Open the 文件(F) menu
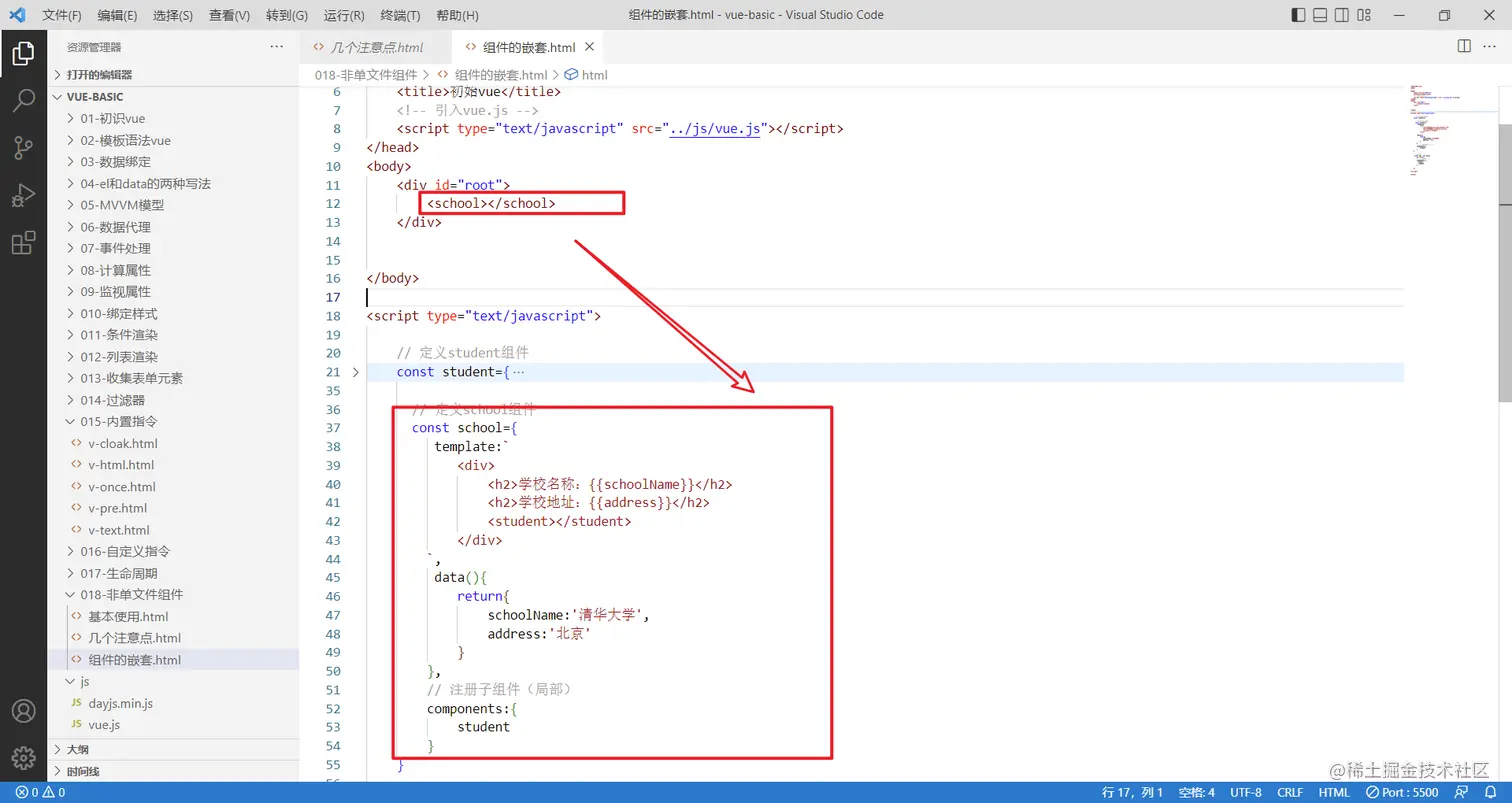 tap(62, 15)
